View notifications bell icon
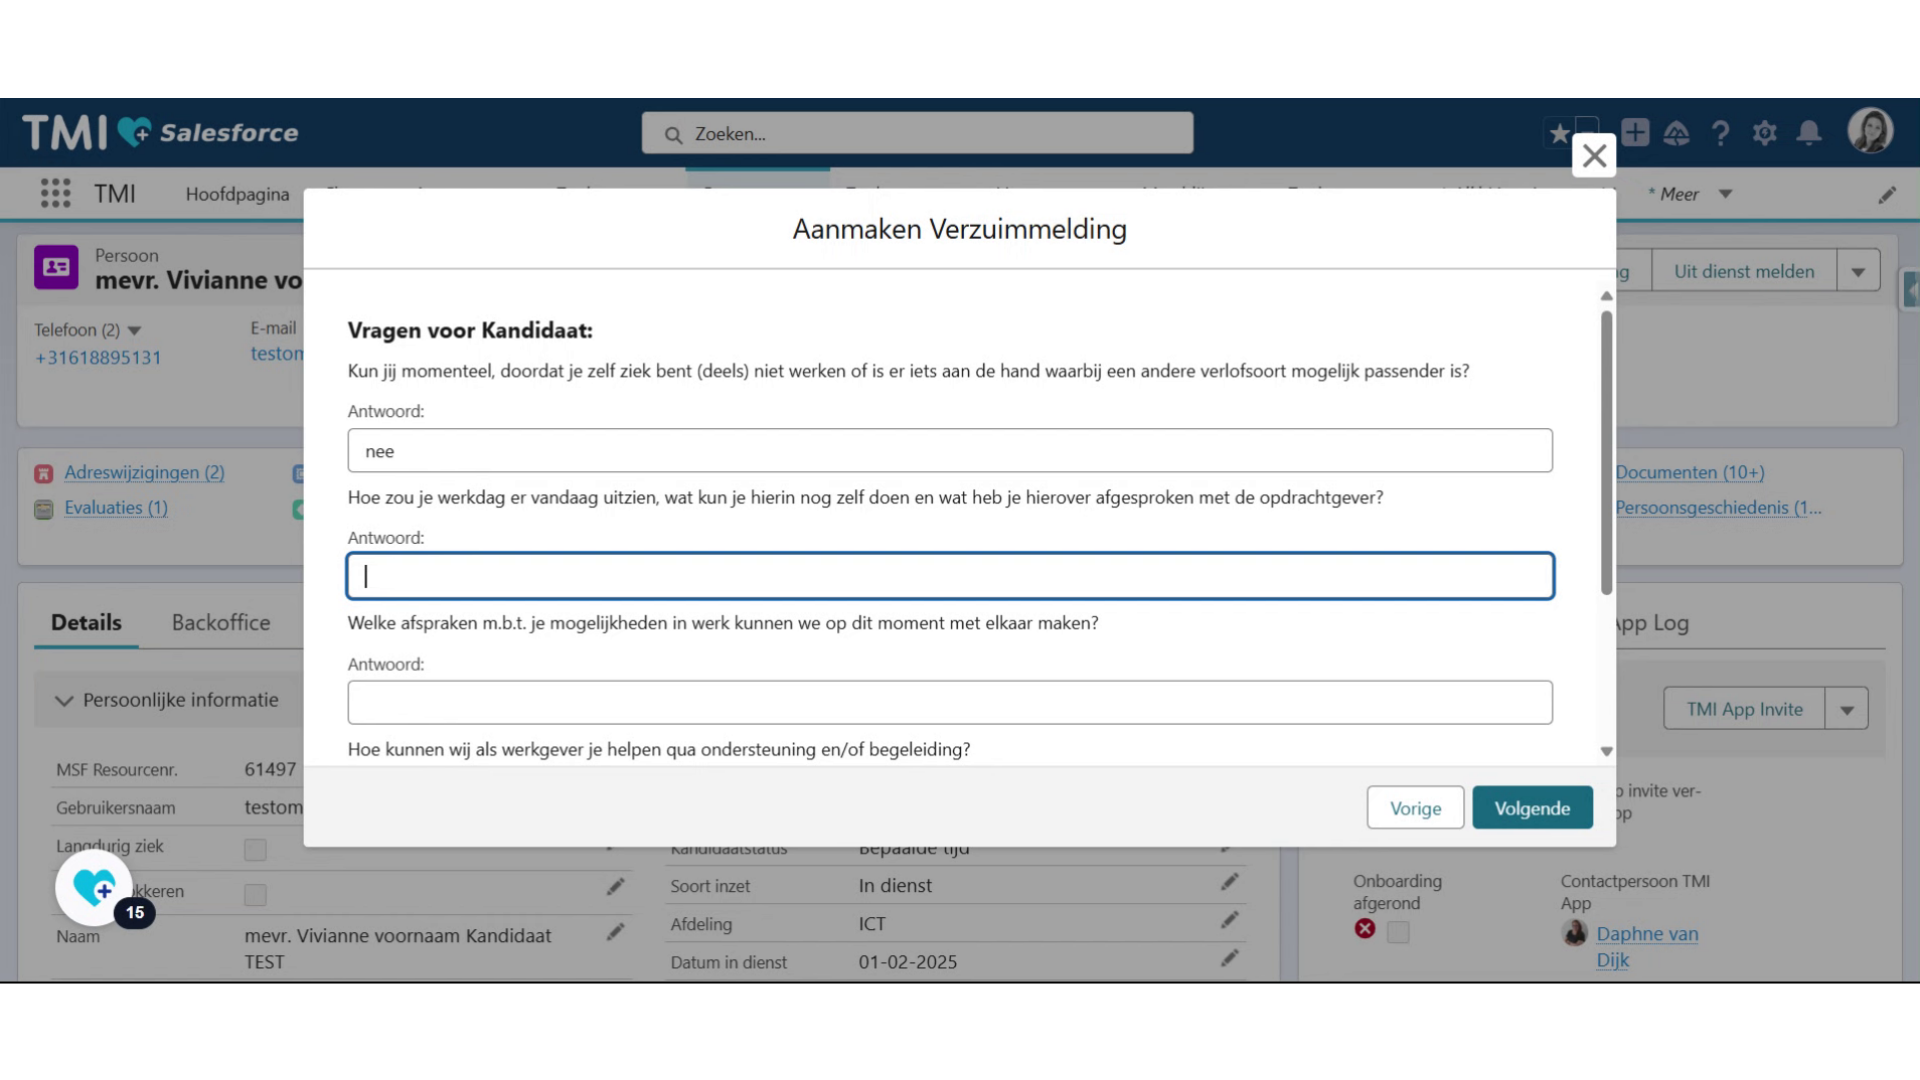This screenshot has height=1080, width=1920. pyautogui.click(x=1809, y=133)
